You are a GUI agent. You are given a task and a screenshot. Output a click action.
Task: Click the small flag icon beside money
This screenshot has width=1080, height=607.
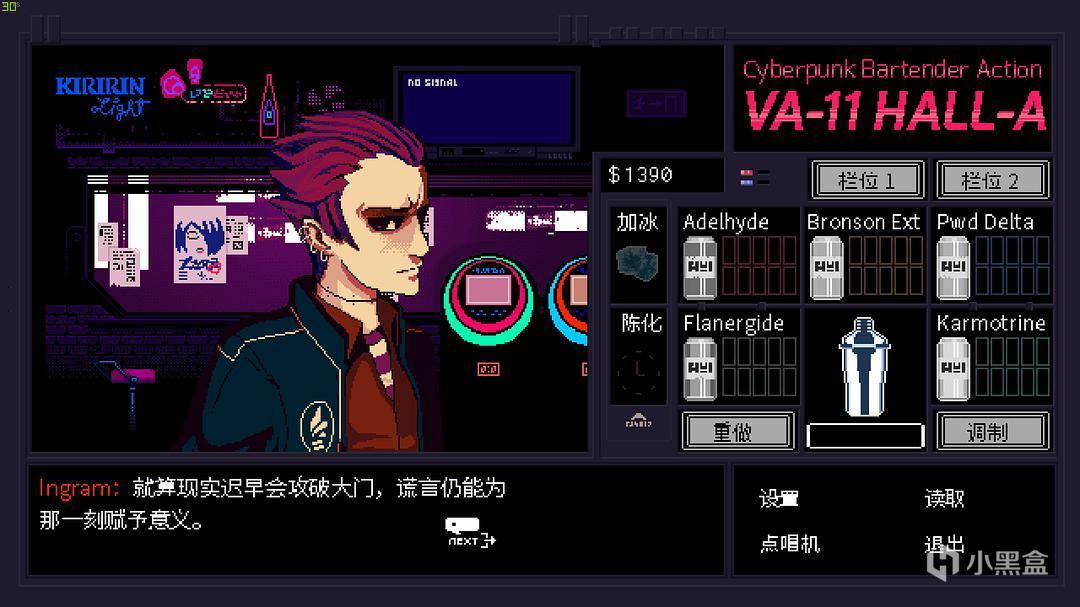747,177
